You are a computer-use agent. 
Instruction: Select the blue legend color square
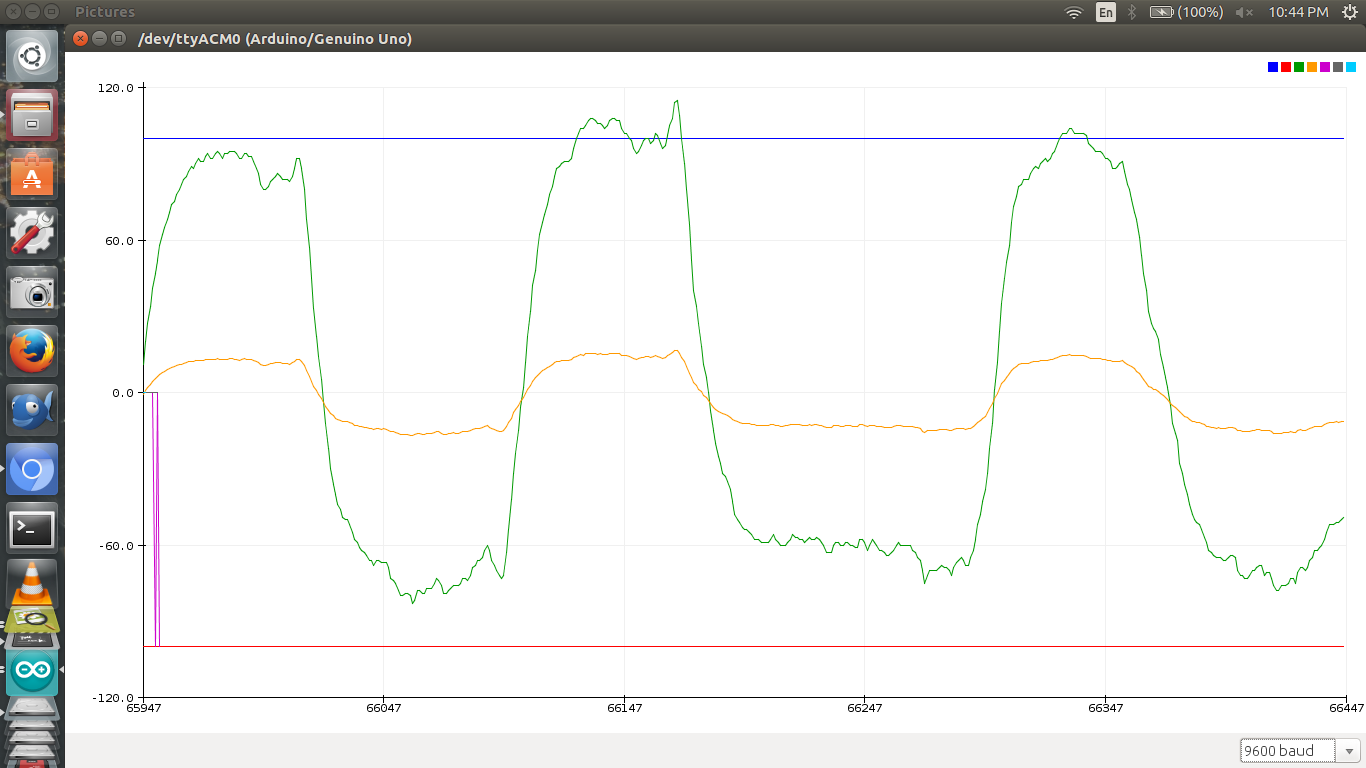(x=1273, y=67)
